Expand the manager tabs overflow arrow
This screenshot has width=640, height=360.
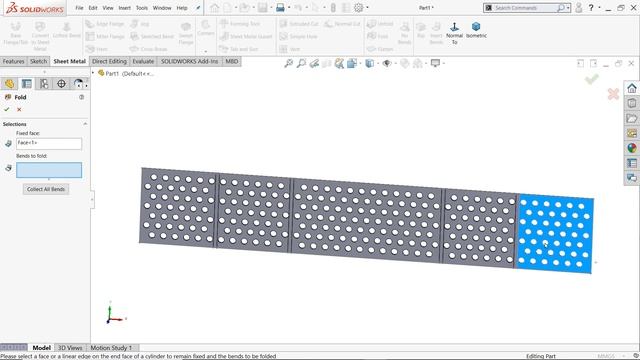[86, 85]
